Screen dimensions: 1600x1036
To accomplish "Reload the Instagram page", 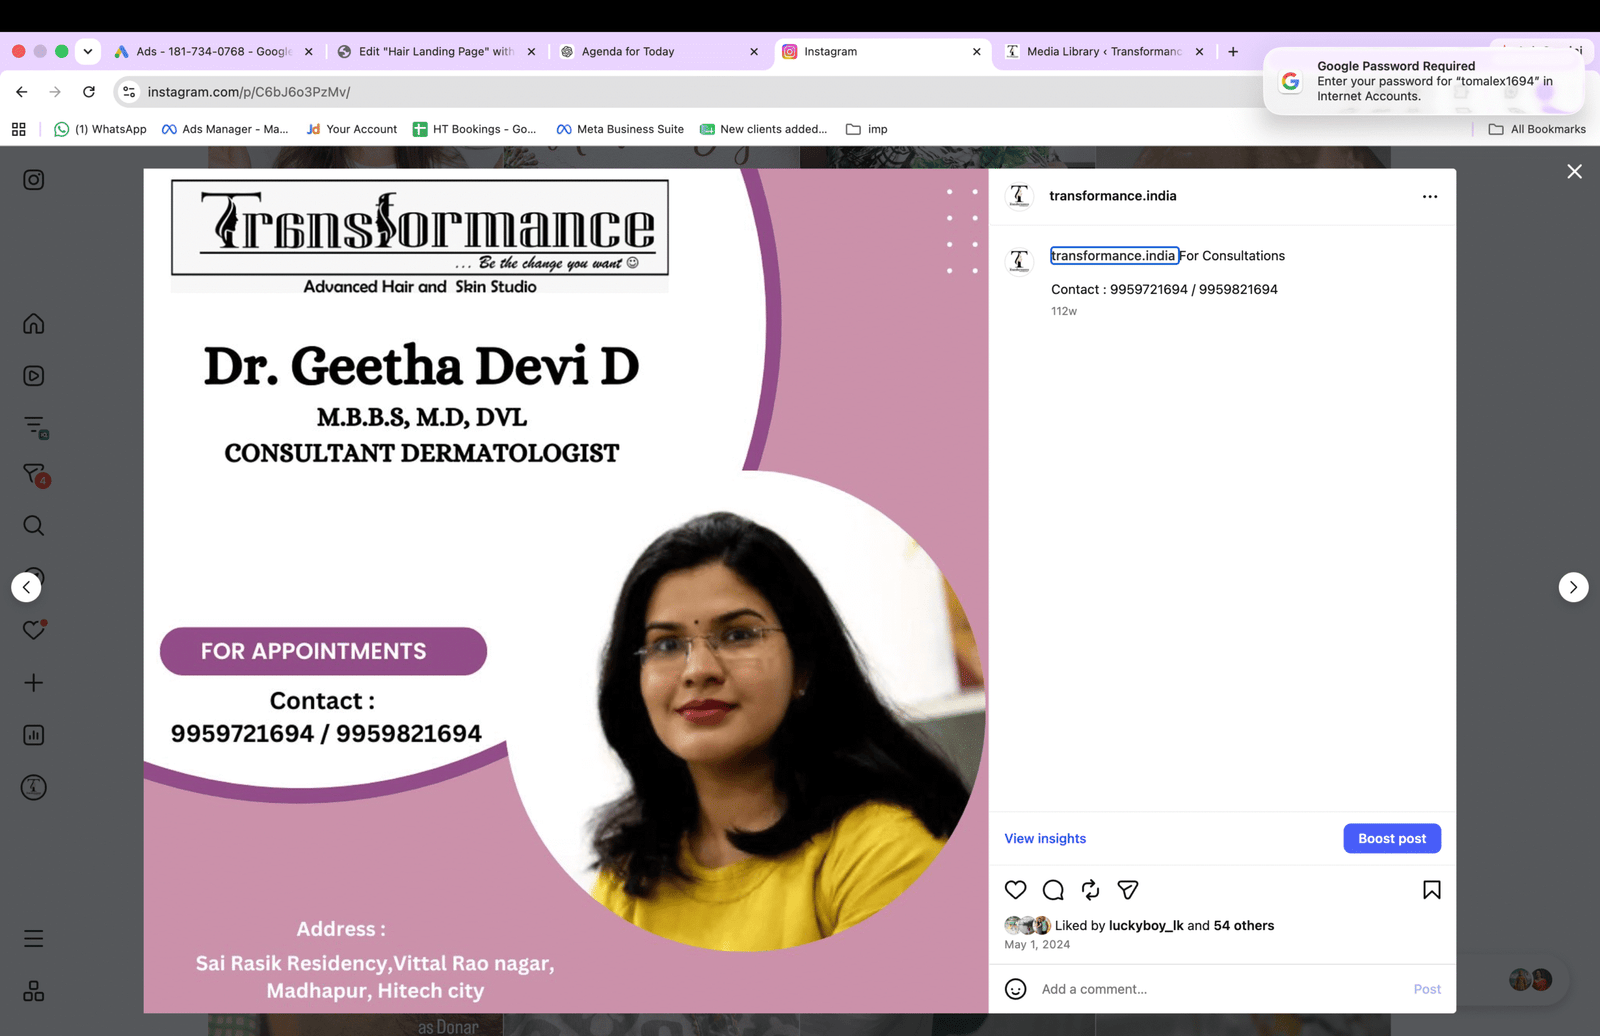I will point(89,92).
